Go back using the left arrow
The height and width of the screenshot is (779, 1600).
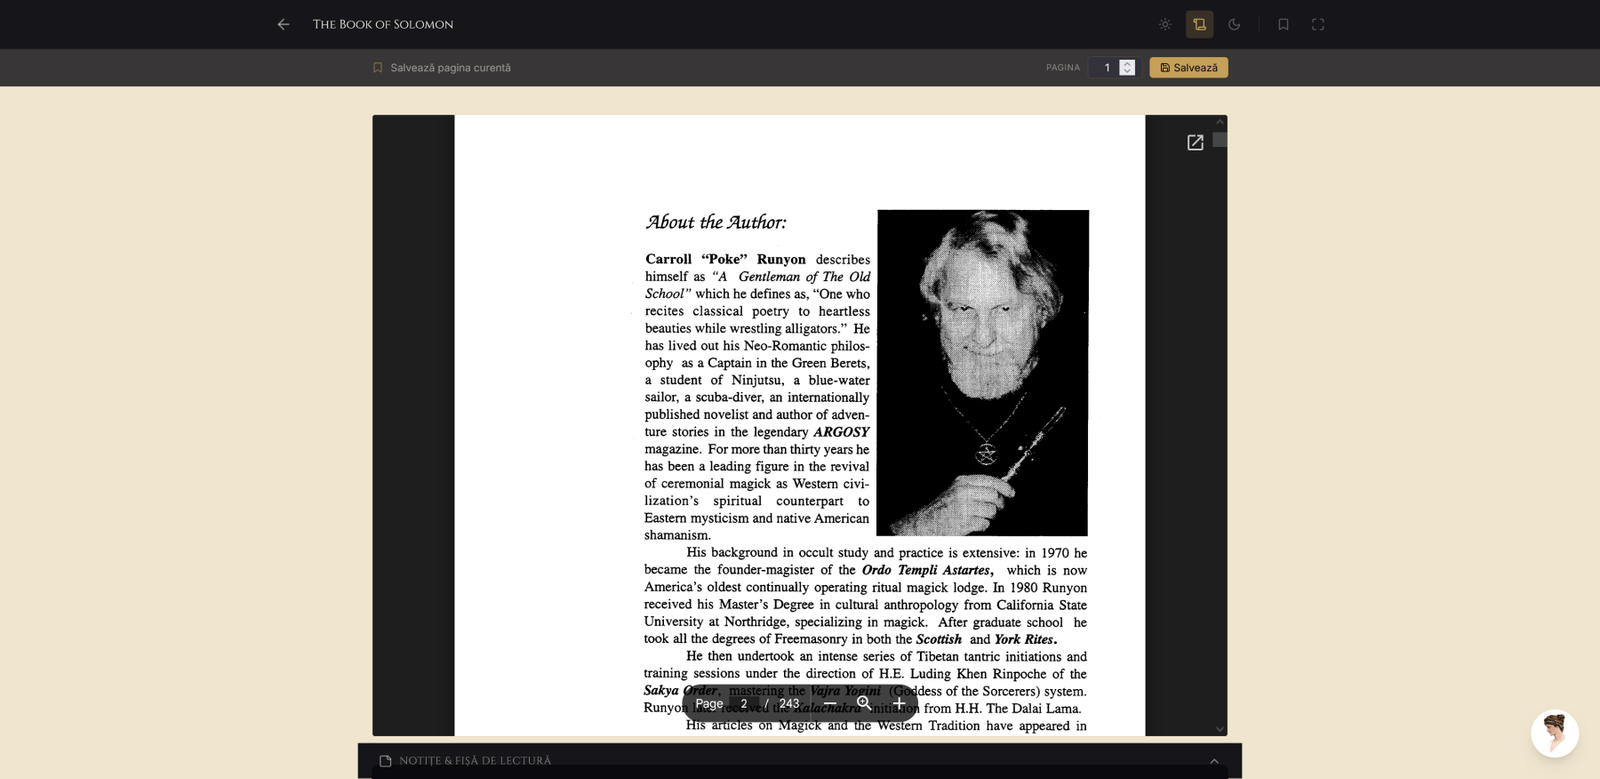[283, 24]
